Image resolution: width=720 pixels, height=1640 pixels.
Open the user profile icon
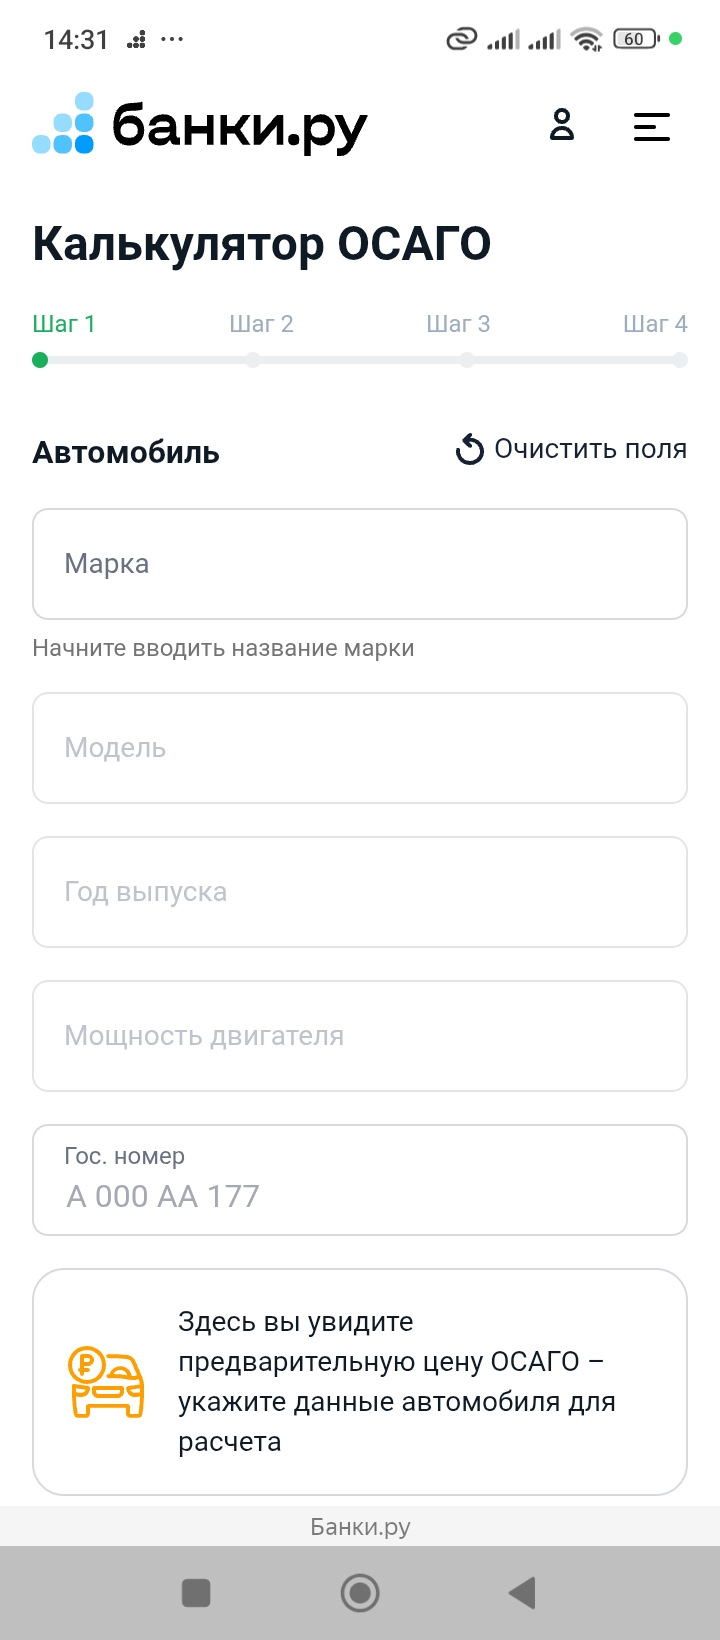[x=562, y=125]
